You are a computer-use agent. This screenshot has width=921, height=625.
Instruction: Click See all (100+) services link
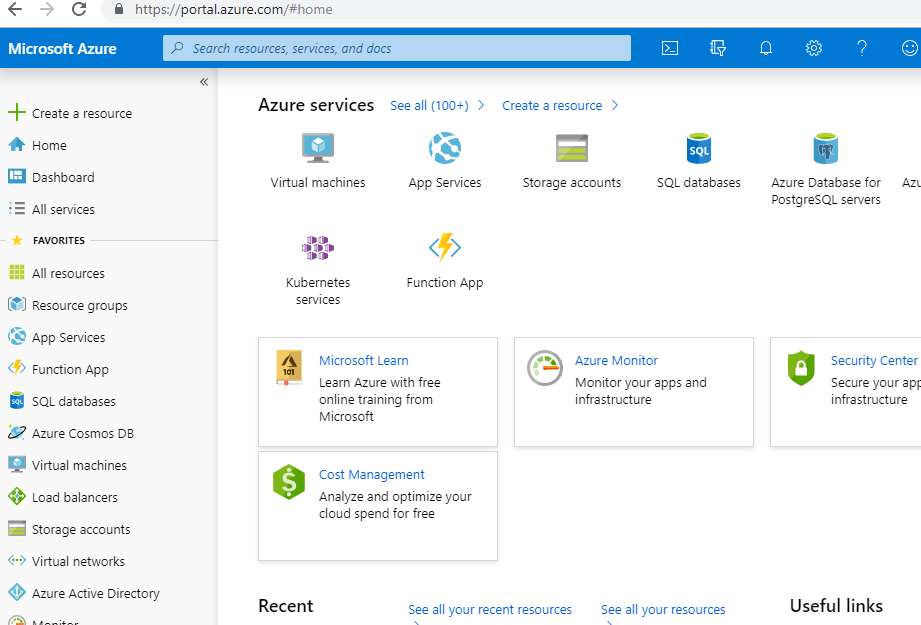(429, 106)
